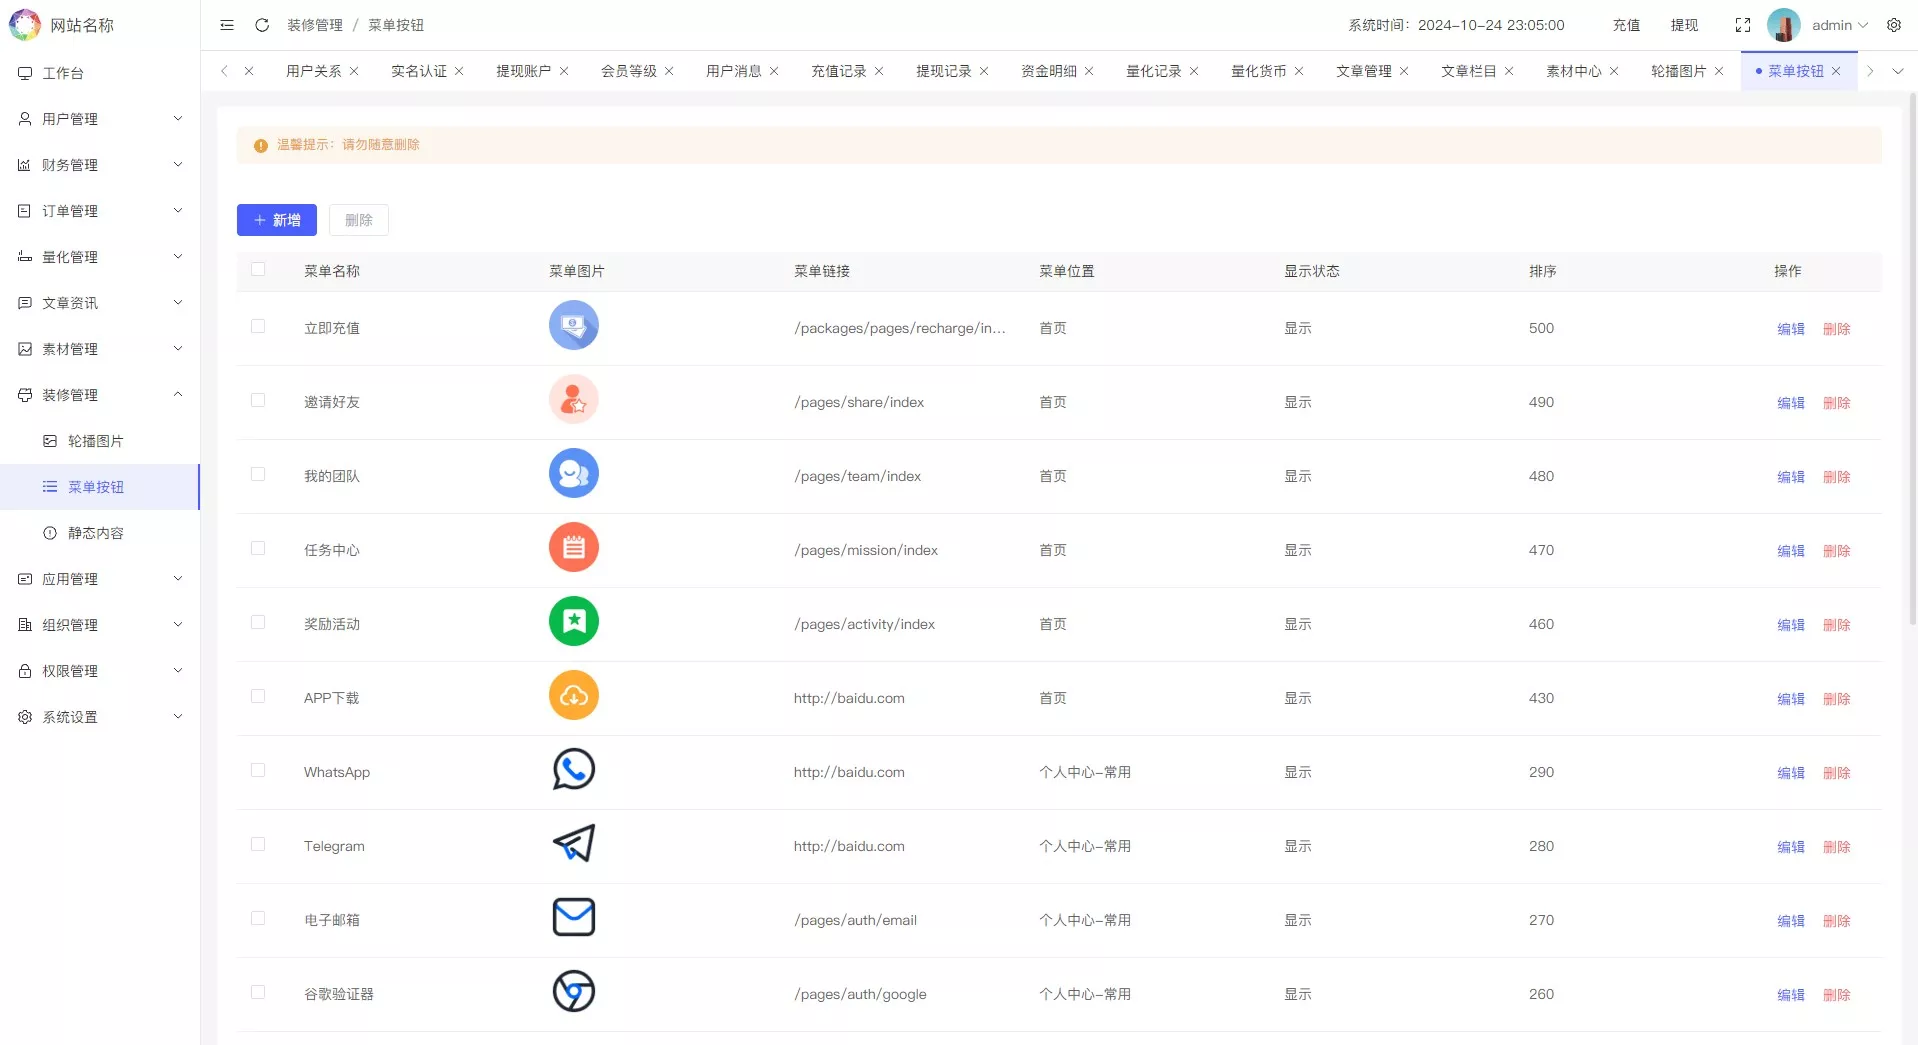The image size is (1918, 1045).
Task: Click the WhatsApp menu image icon
Action: pyautogui.click(x=573, y=769)
